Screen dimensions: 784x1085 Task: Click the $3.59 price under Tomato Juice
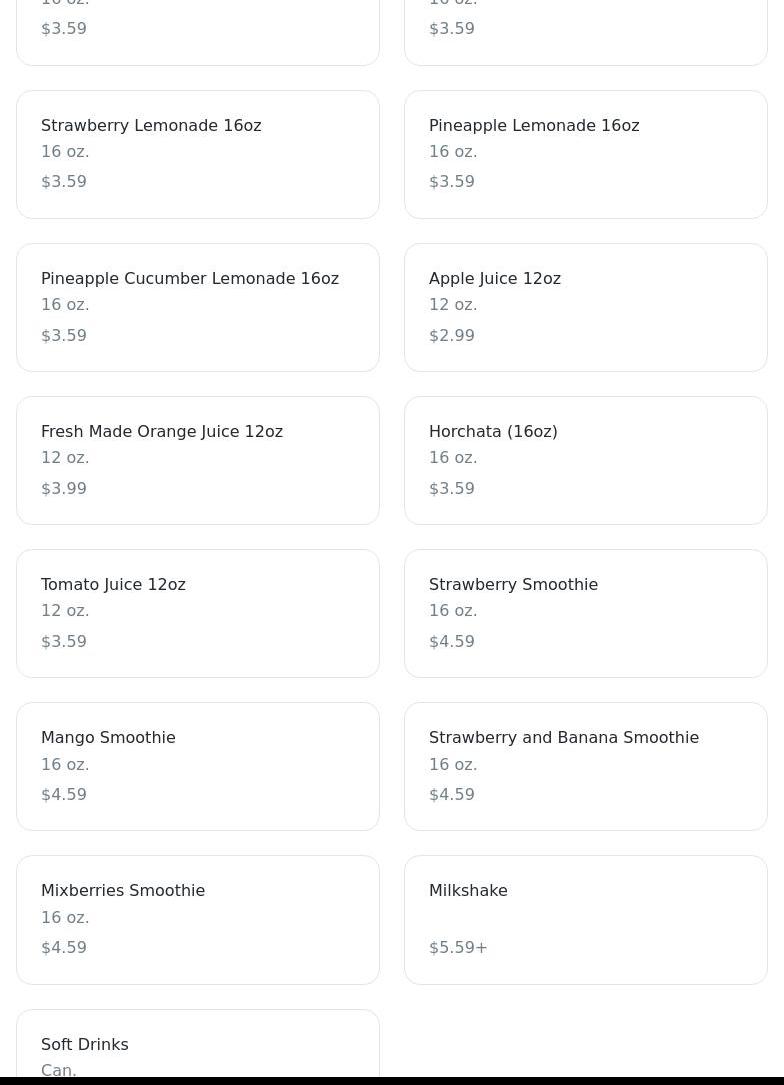click(64, 641)
